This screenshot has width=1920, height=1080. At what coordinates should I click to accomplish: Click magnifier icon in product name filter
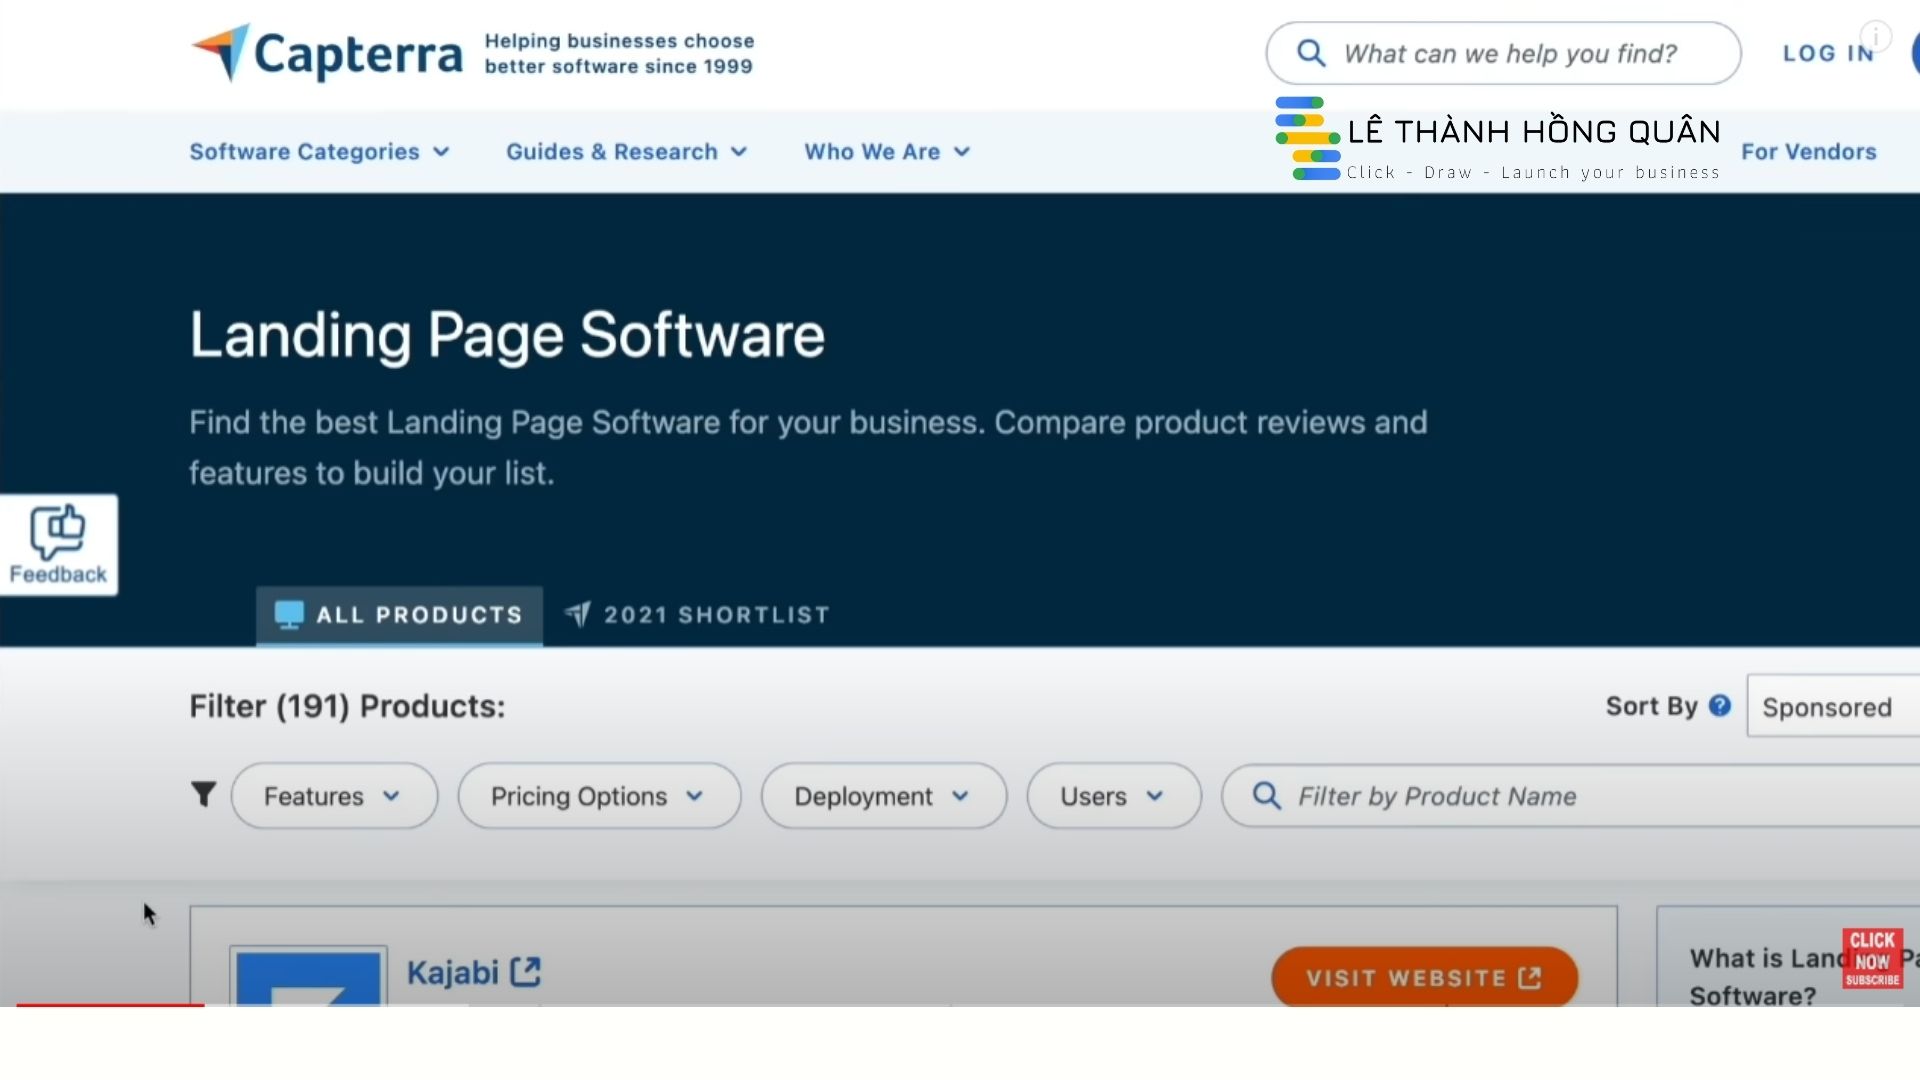tap(1266, 796)
